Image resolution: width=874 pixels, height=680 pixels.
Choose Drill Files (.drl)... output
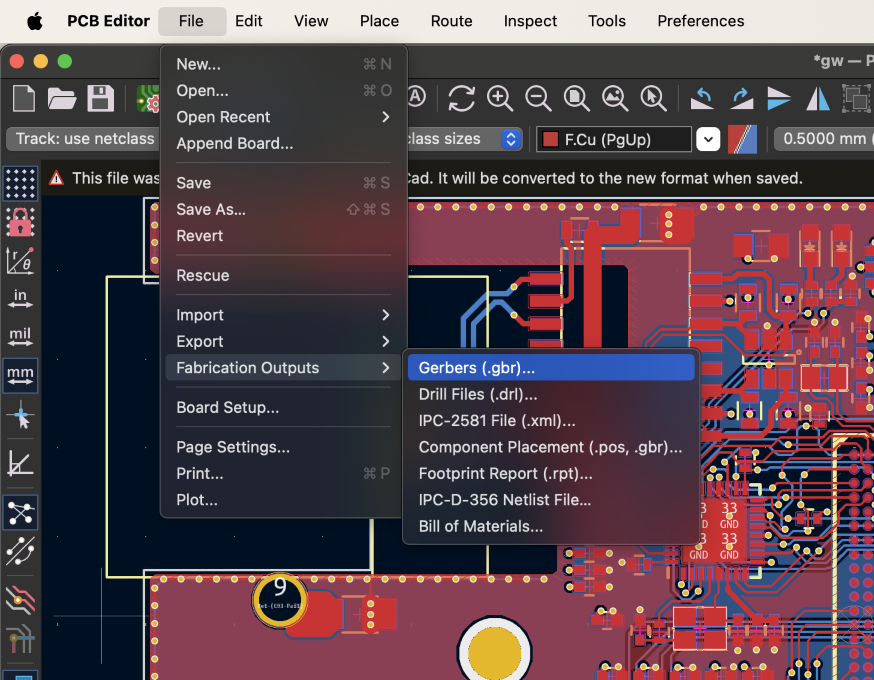pos(551,394)
